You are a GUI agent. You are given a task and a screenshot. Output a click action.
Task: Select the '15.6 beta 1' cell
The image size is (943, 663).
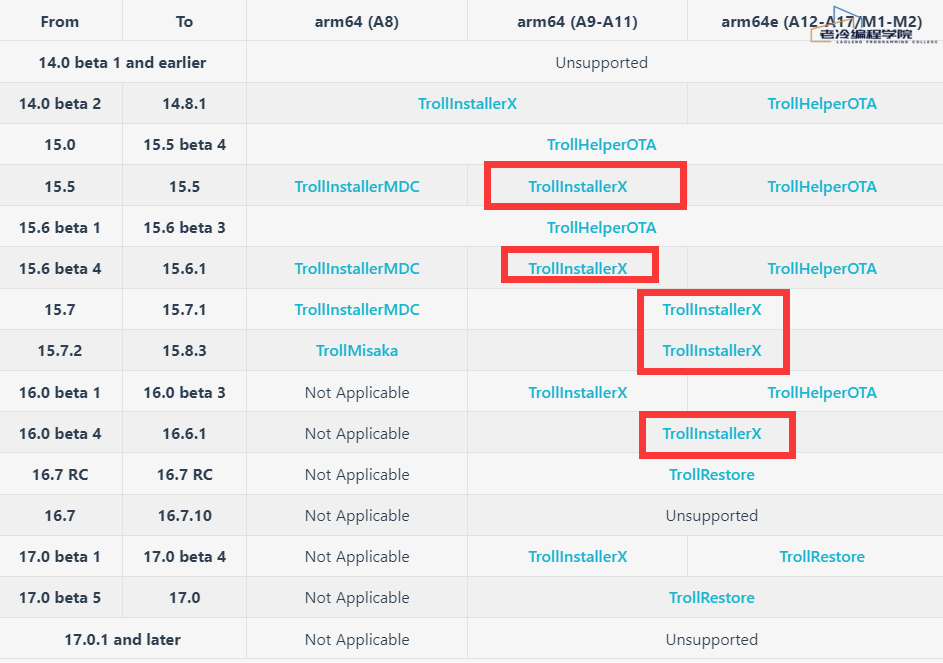(x=60, y=227)
